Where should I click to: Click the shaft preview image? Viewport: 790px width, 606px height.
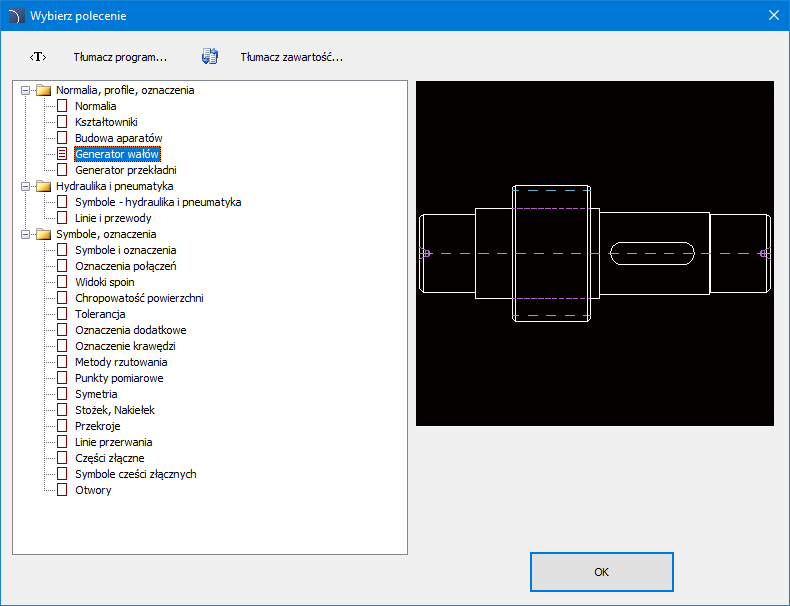595,253
